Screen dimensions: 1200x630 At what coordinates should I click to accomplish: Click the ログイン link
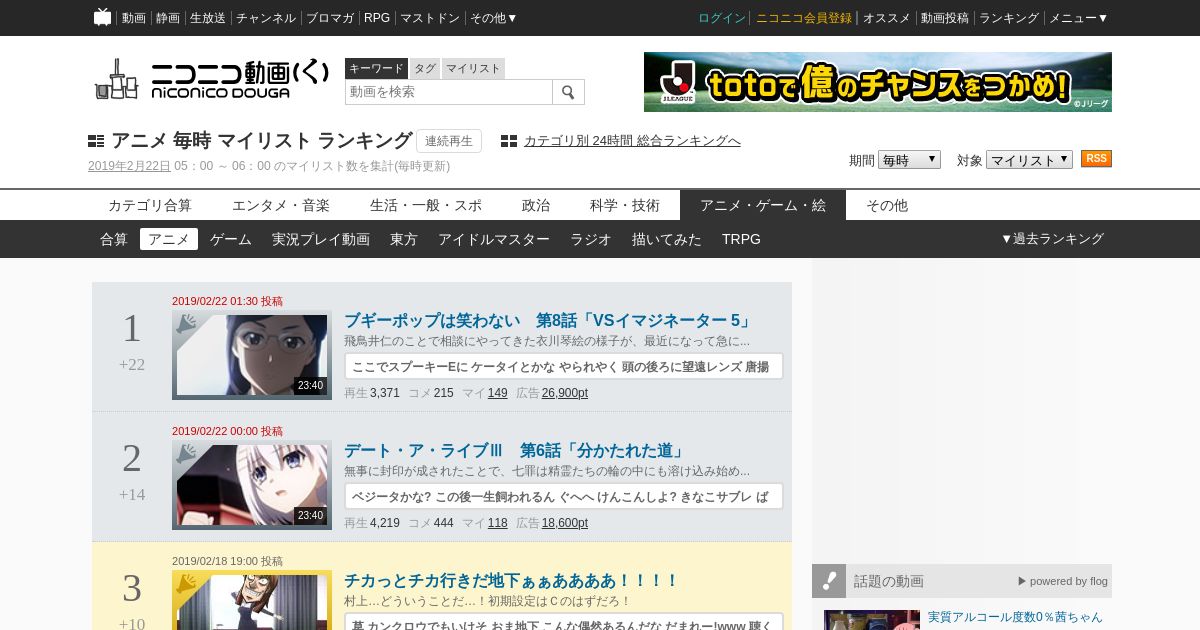pos(722,18)
